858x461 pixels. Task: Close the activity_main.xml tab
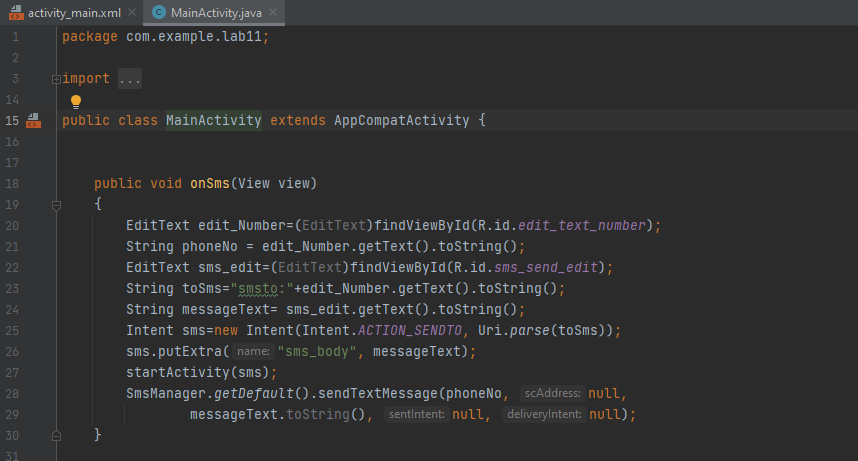(x=132, y=12)
